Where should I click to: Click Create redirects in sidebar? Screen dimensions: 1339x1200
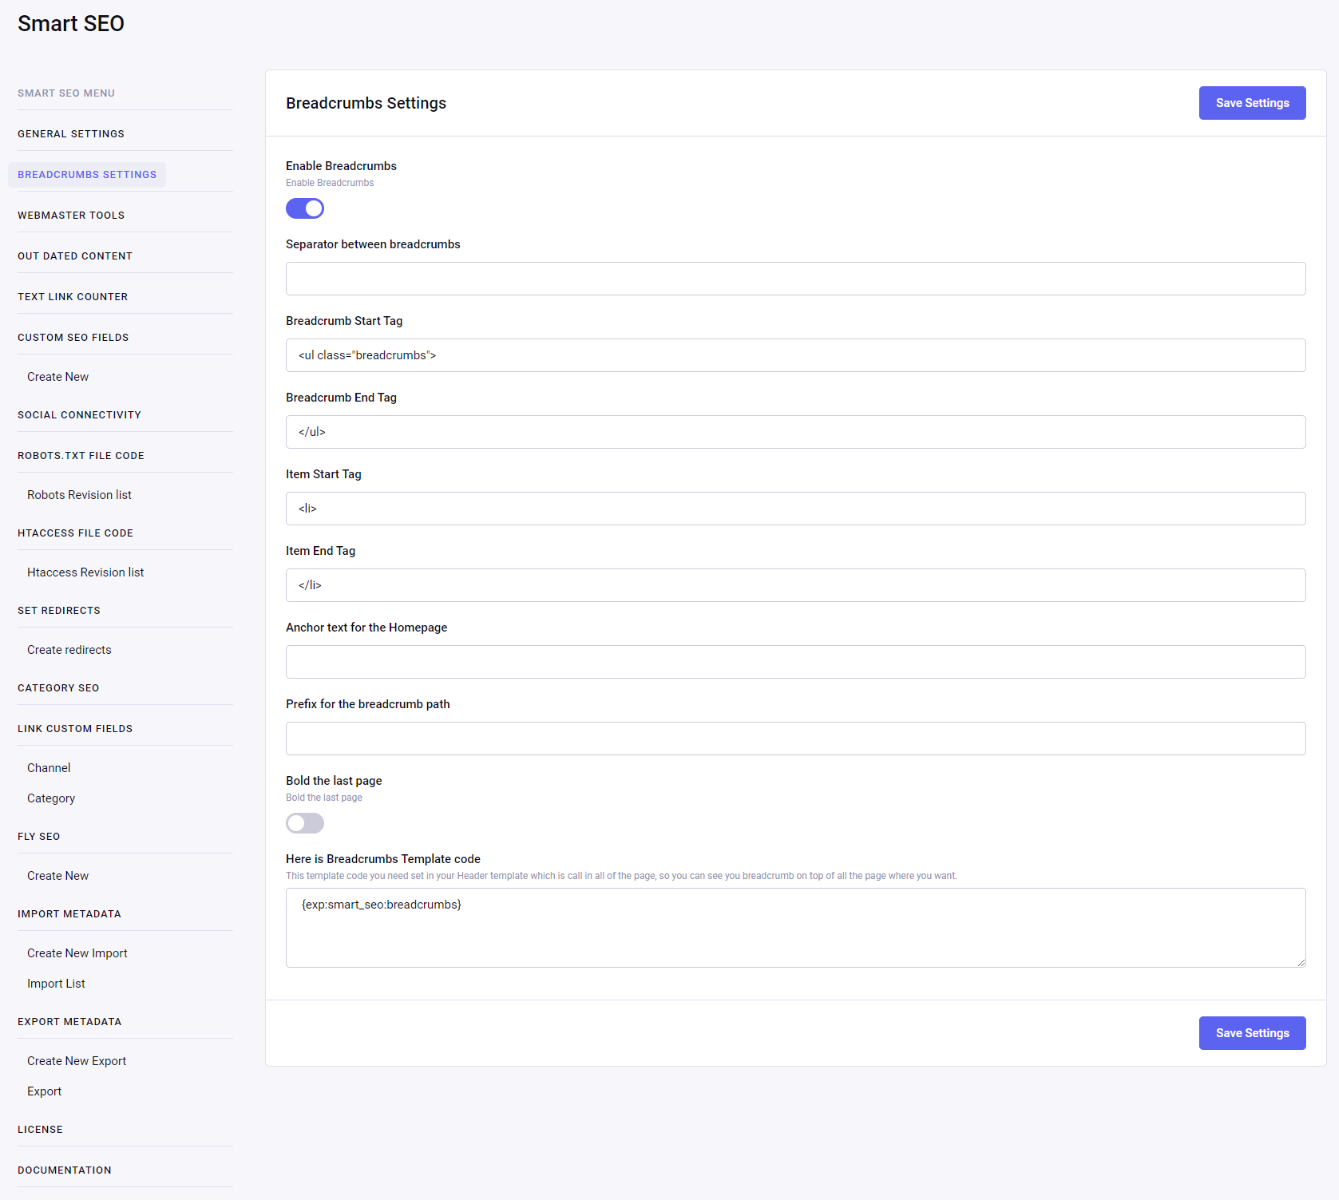tap(69, 650)
